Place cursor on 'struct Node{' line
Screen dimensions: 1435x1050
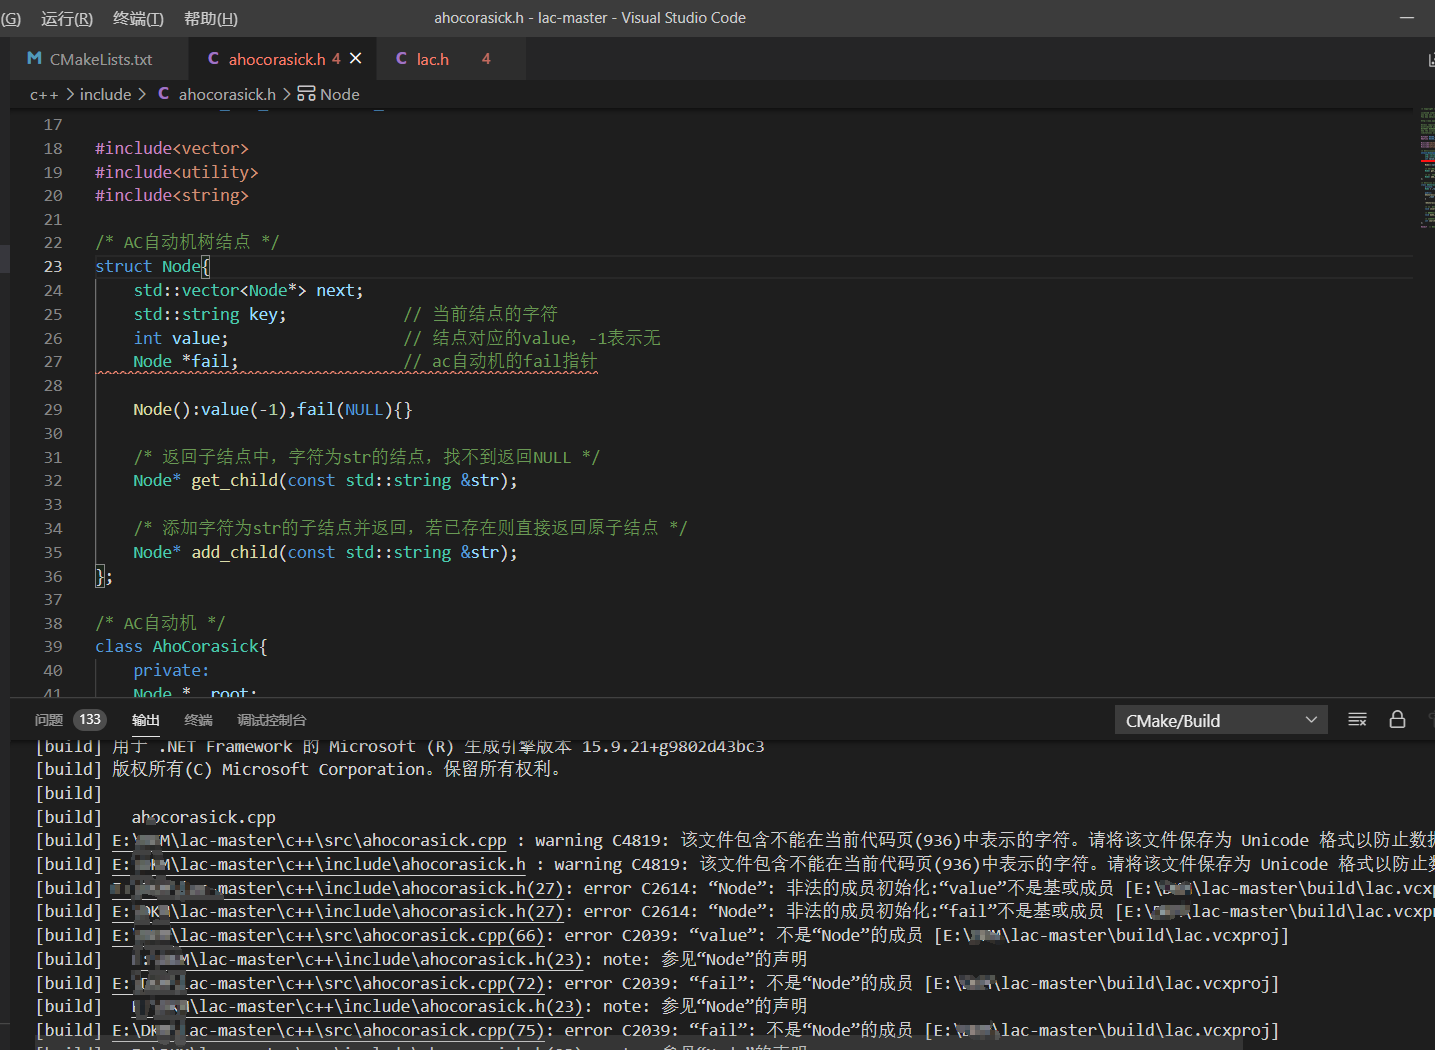(x=152, y=266)
